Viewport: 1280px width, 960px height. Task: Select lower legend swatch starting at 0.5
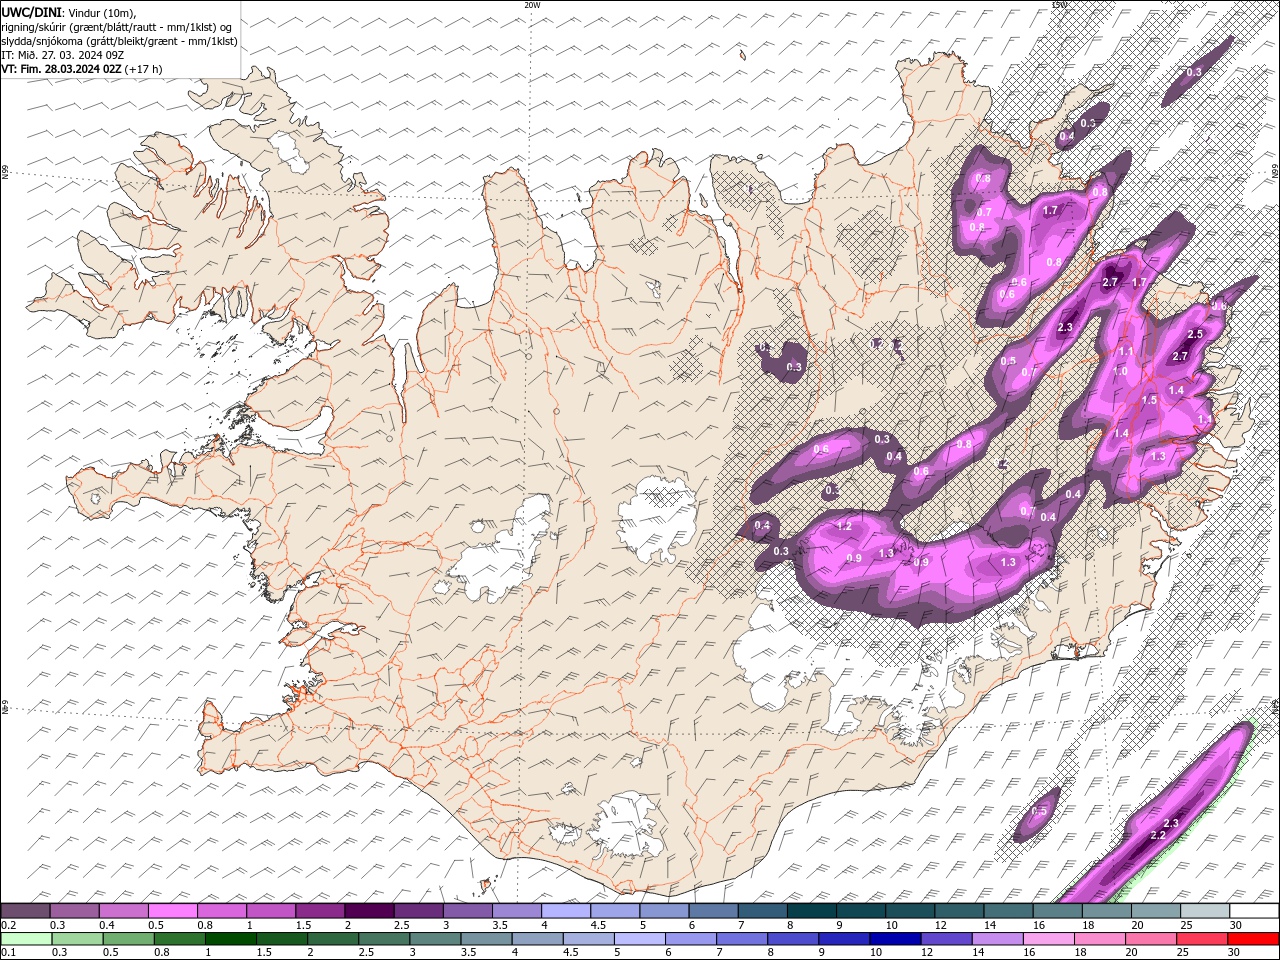[x=128, y=939]
